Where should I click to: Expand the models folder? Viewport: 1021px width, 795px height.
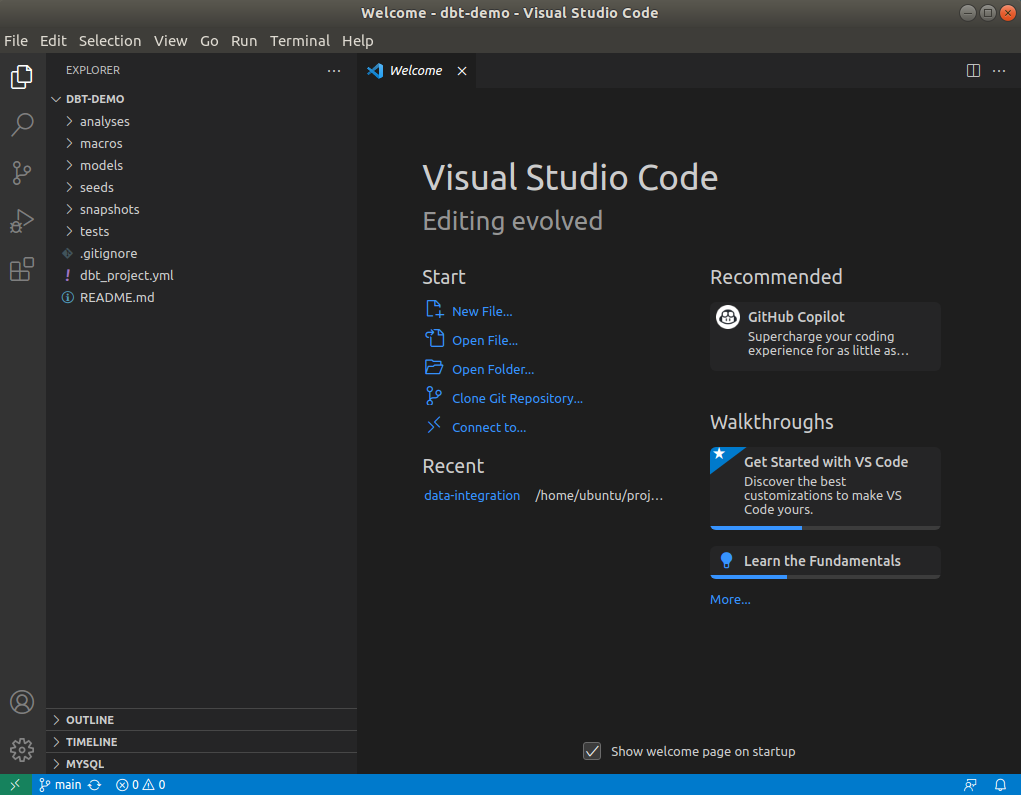(x=101, y=165)
